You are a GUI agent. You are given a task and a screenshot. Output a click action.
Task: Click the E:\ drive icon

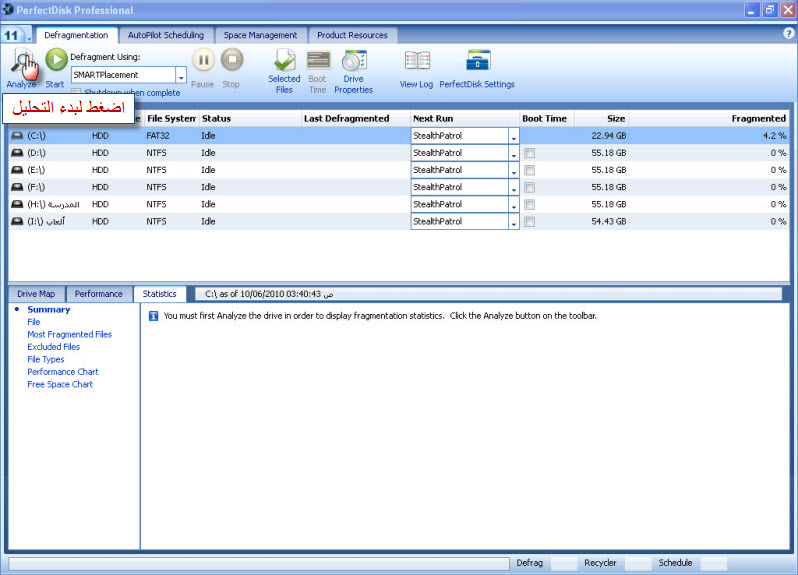[x=17, y=170]
